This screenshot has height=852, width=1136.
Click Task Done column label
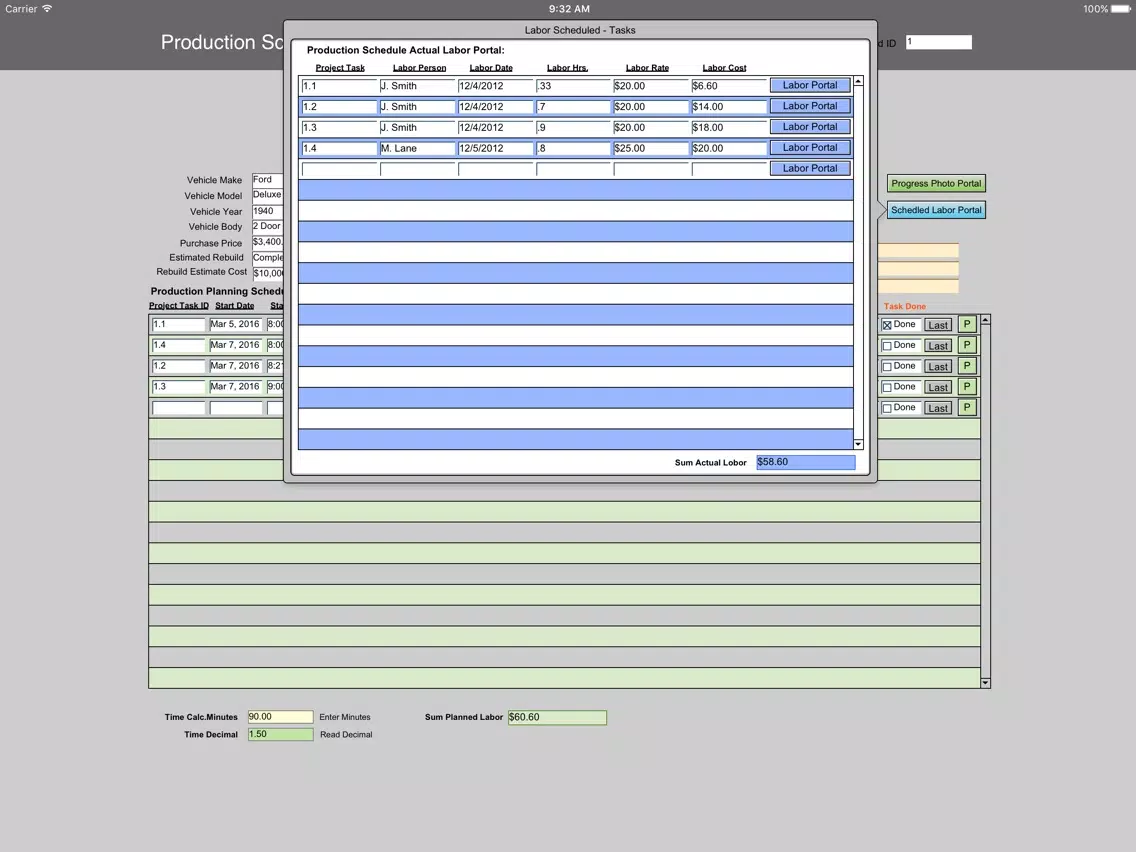pos(905,306)
